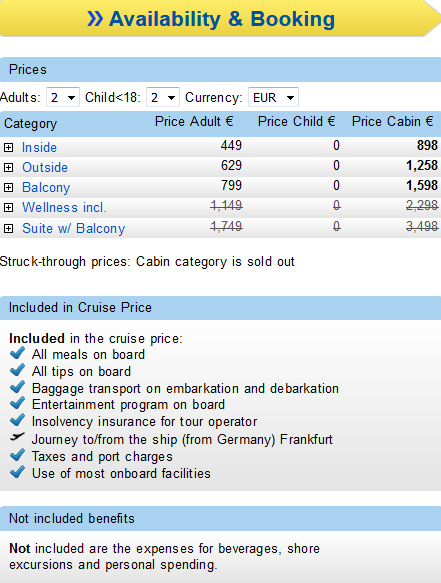The height and width of the screenshot is (583, 441).
Task: Click the Price Child € column header
Action: click(297, 122)
